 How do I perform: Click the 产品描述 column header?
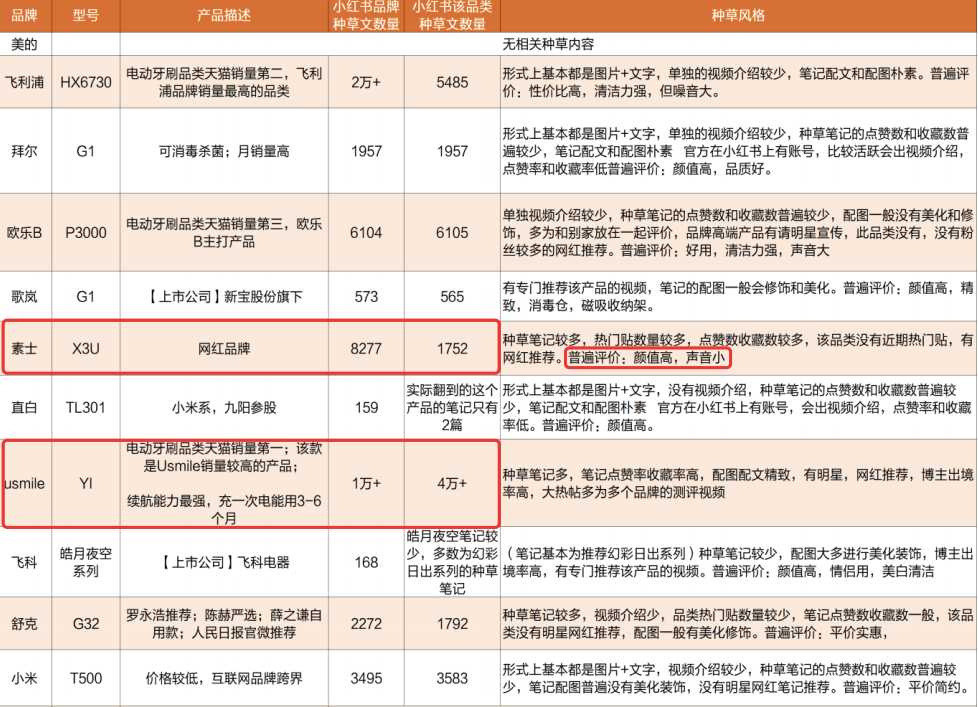(225, 16)
